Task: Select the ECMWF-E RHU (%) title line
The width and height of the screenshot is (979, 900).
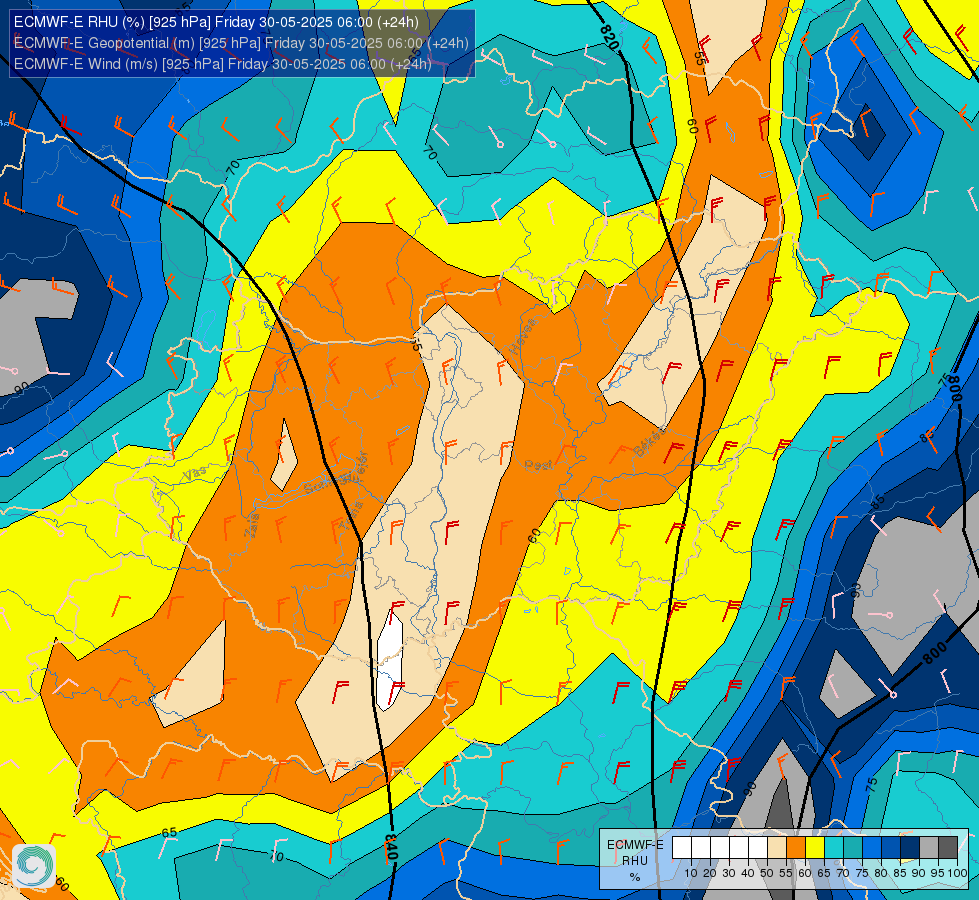Action: (x=216, y=22)
